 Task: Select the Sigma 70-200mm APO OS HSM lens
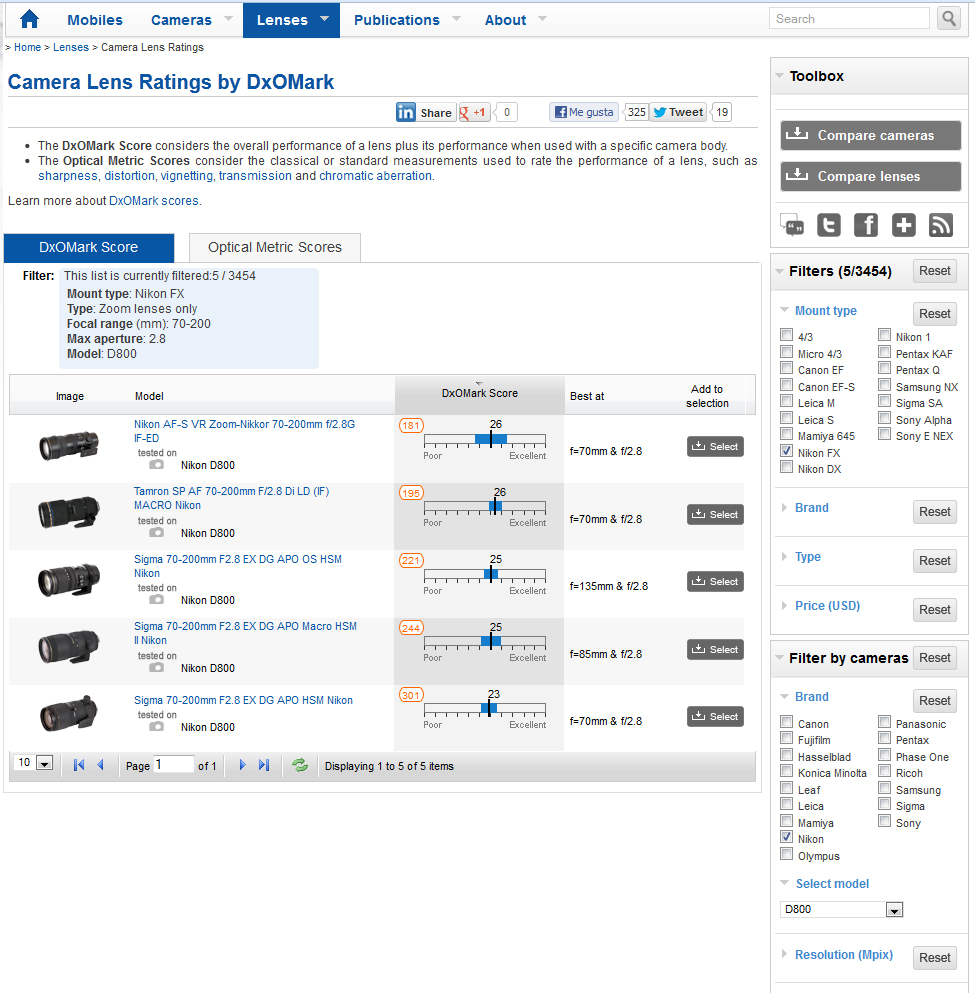[715, 581]
